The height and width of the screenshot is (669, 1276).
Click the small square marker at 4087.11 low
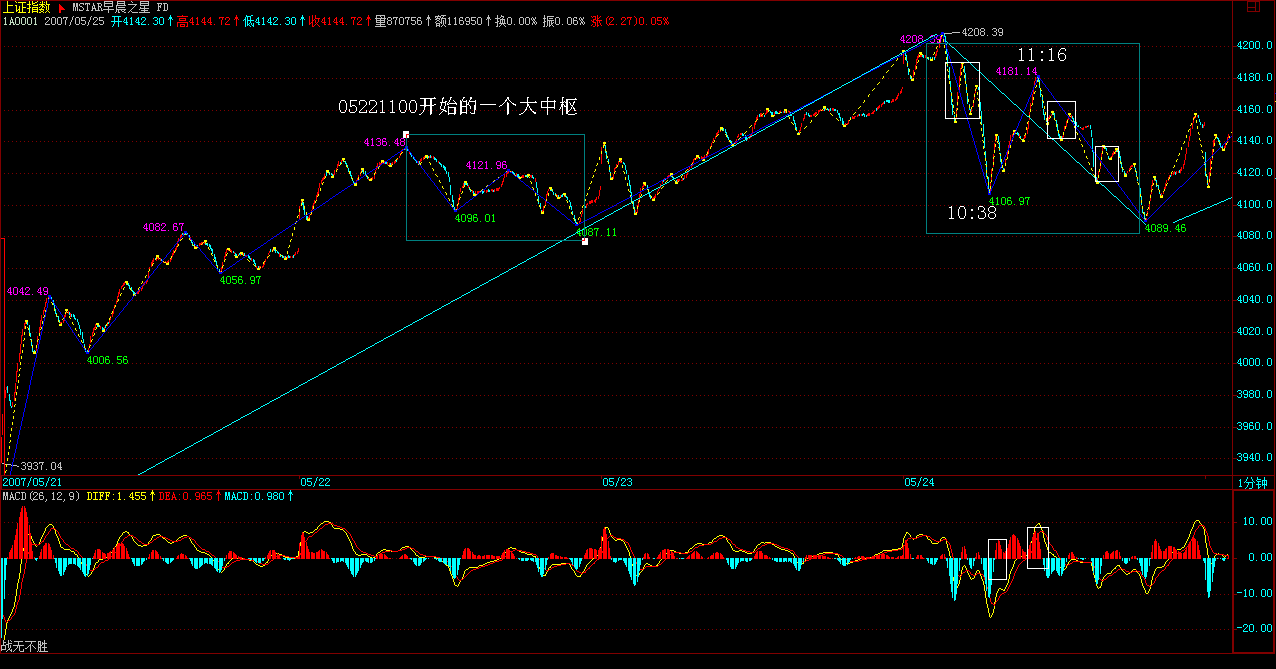585,241
